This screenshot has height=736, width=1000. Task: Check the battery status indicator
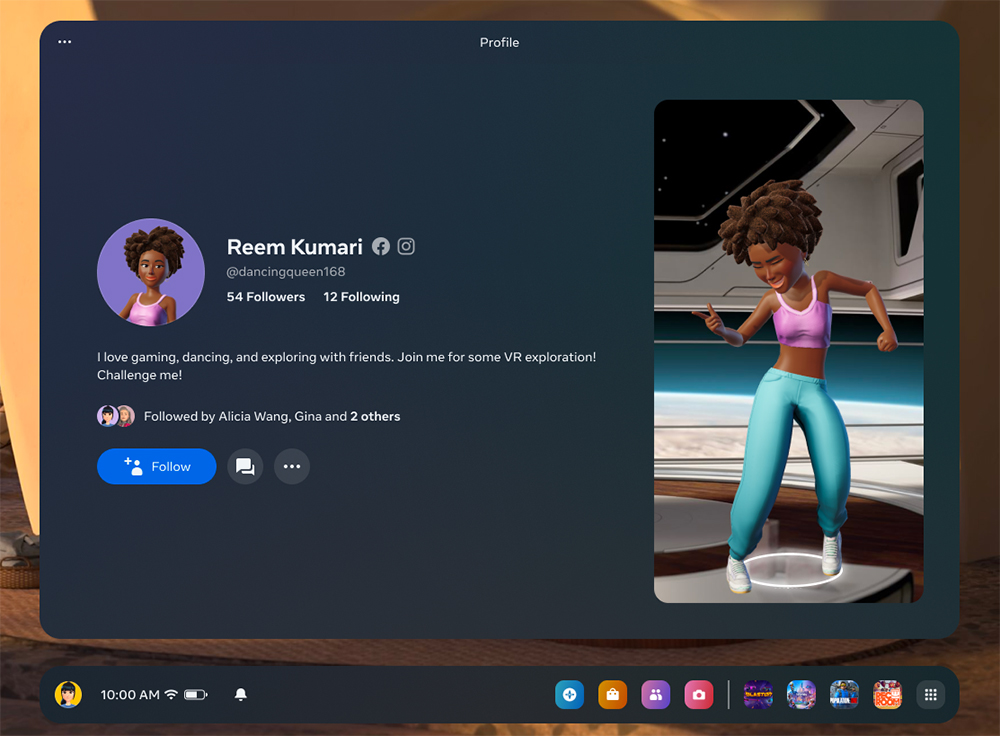(x=195, y=694)
